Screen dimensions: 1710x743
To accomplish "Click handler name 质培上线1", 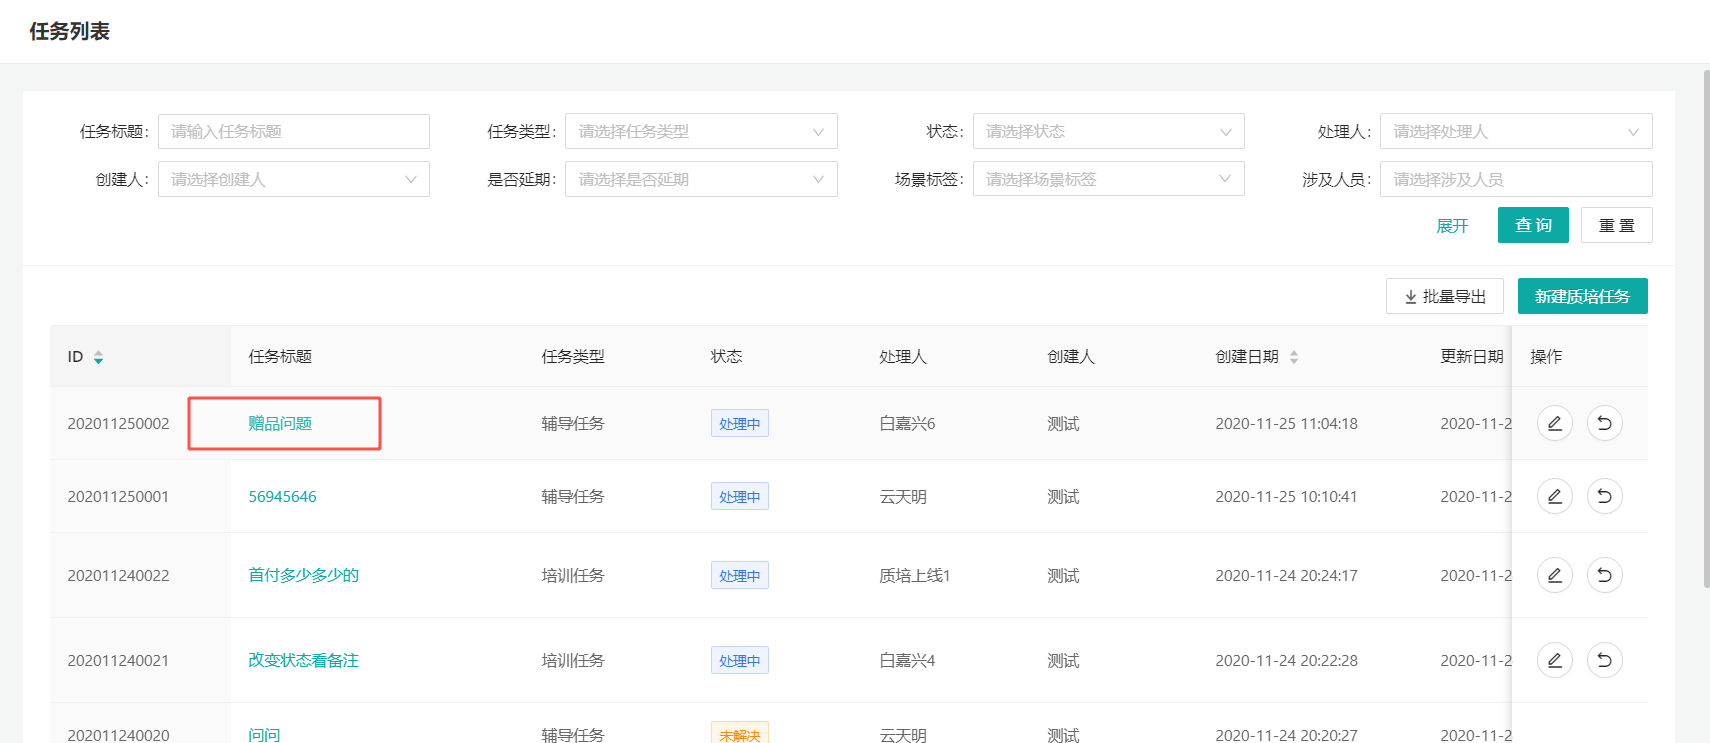I will pos(914,575).
